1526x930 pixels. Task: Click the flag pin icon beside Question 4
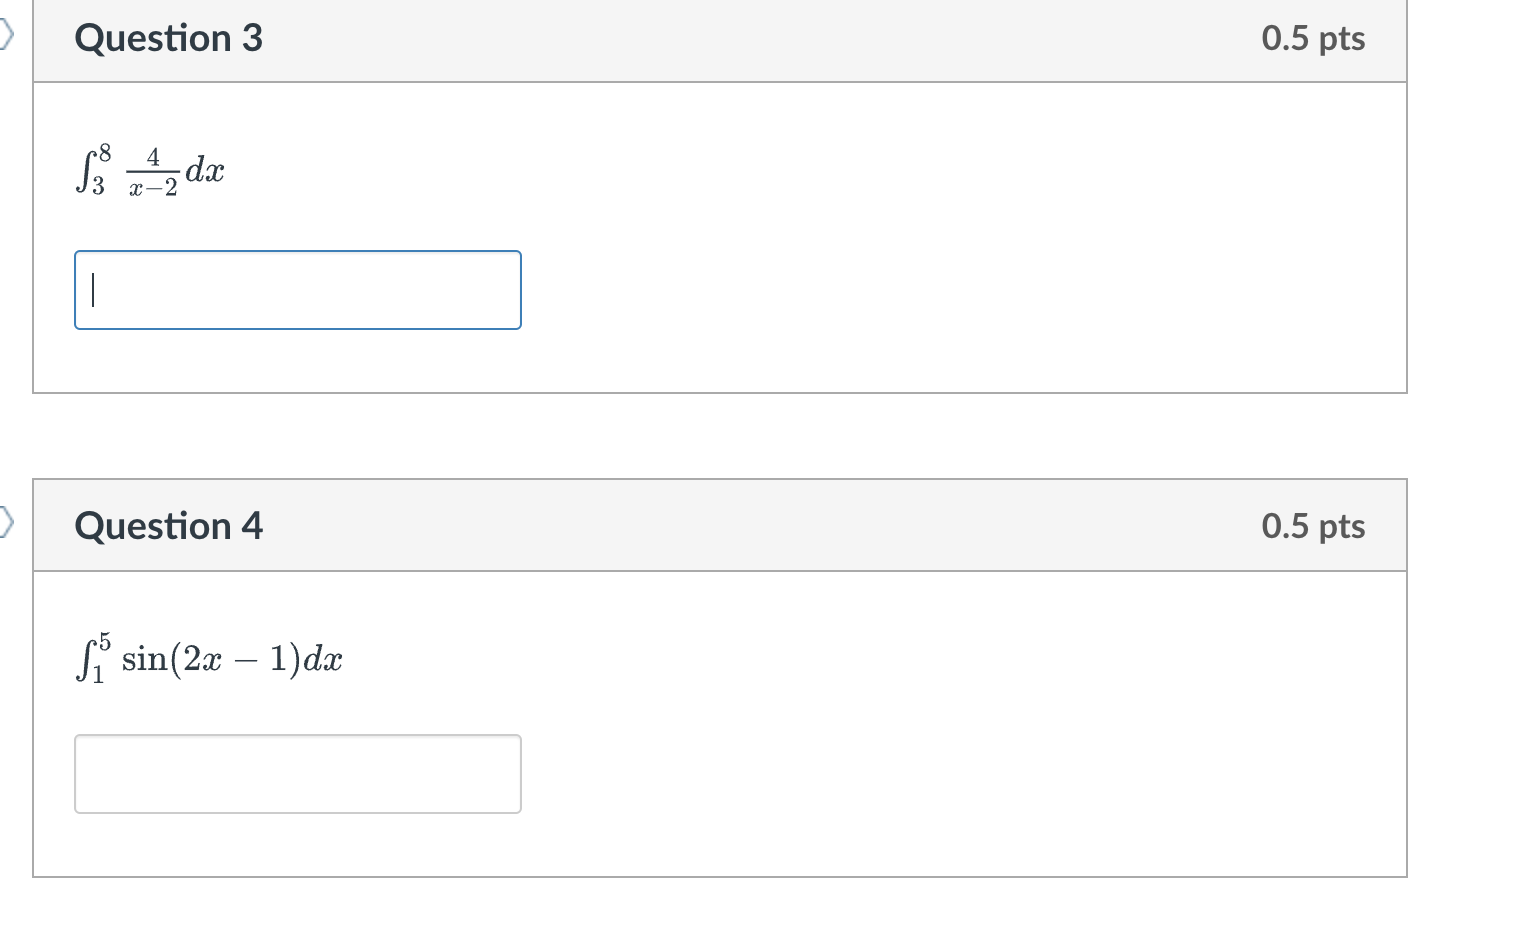7,519
